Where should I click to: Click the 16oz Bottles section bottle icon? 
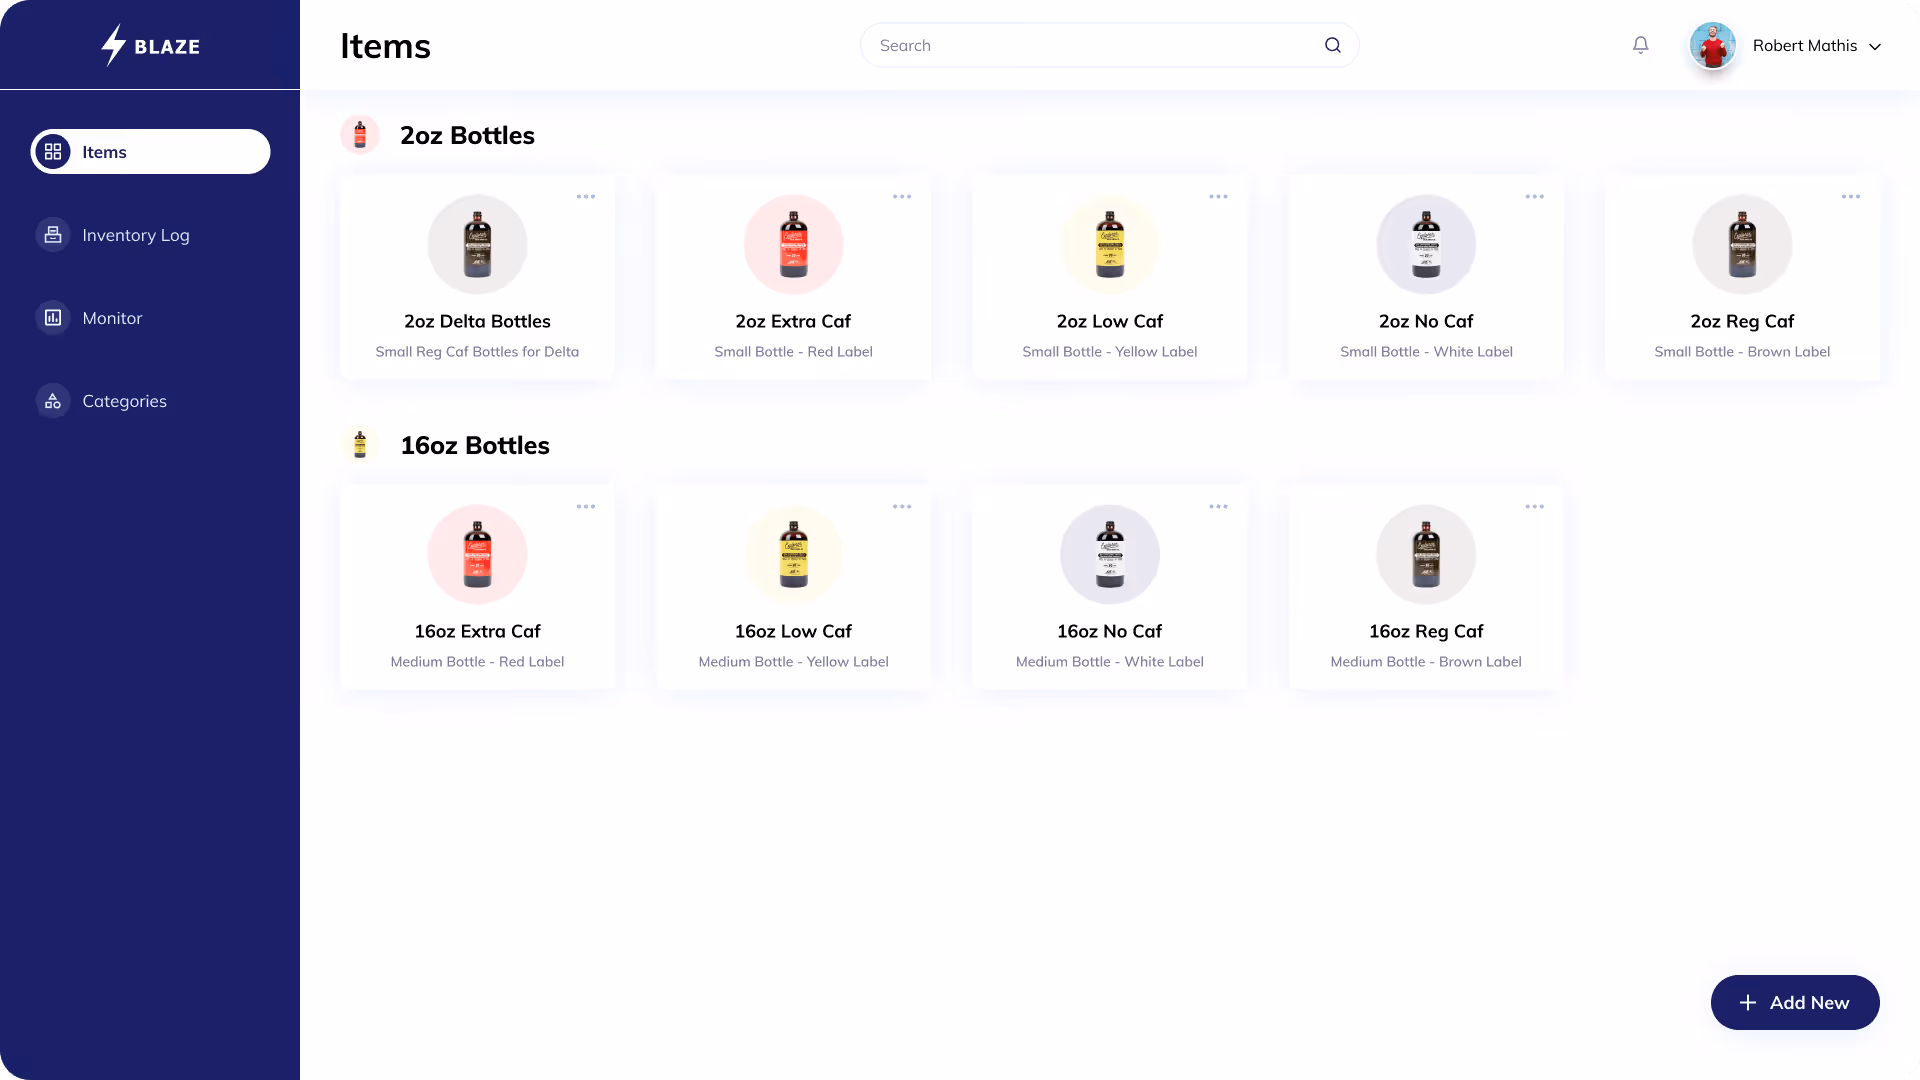(x=360, y=443)
